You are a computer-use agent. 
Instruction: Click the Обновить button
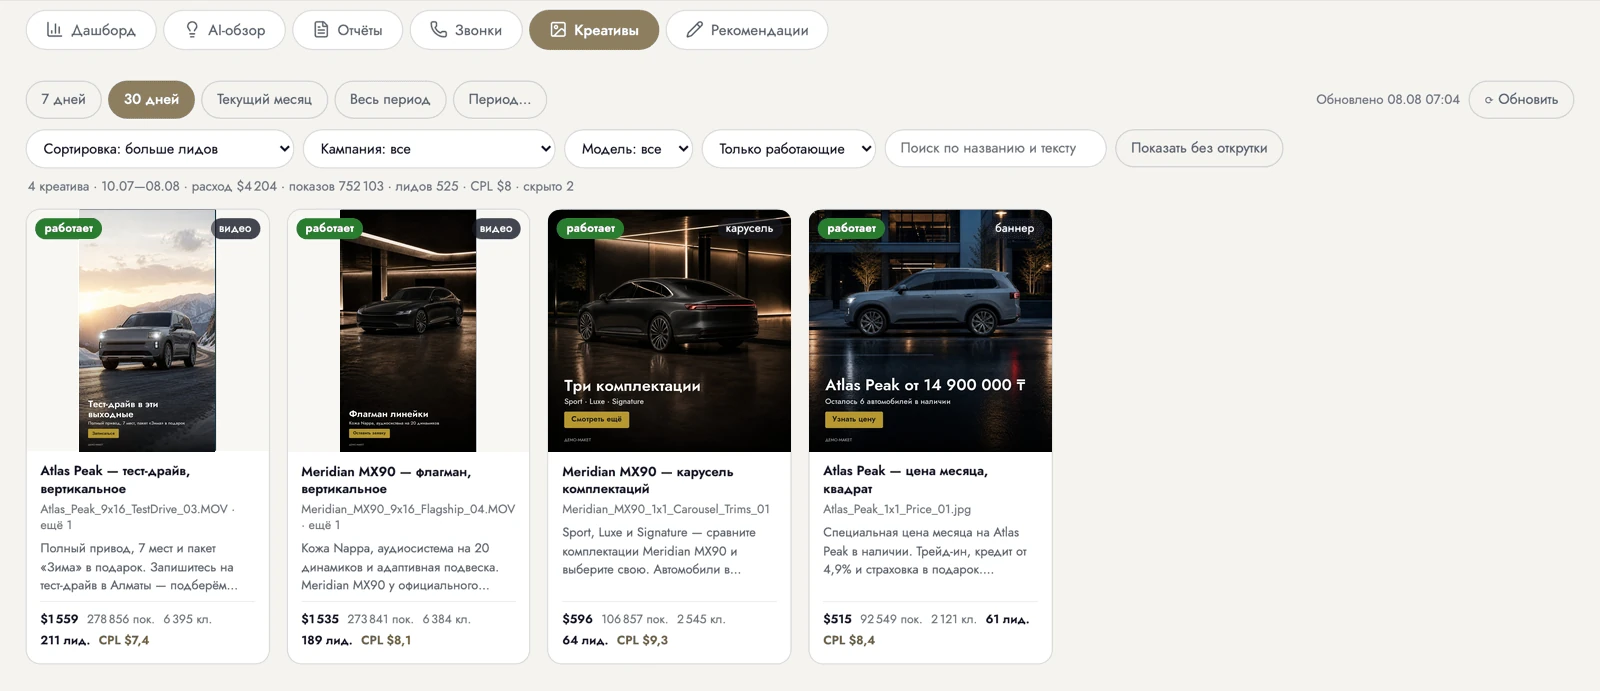click(x=1521, y=99)
